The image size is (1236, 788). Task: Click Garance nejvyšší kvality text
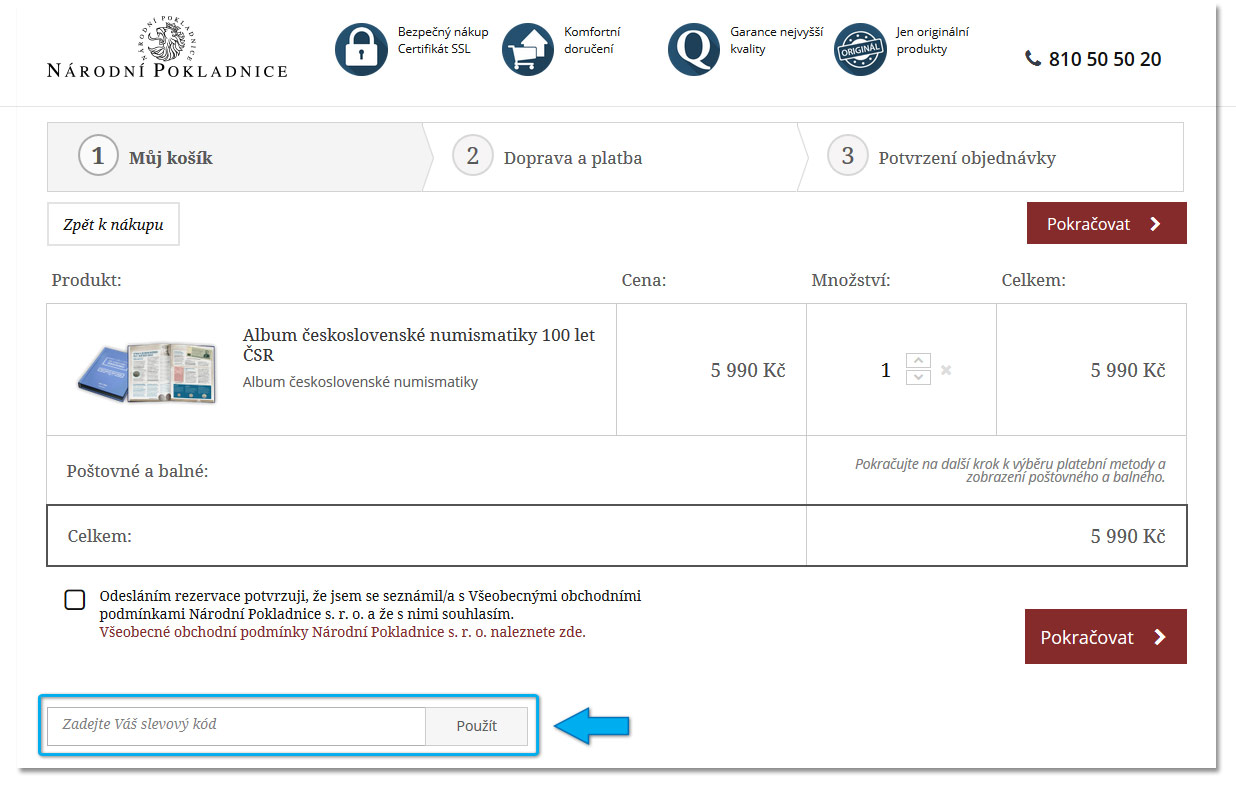point(776,40)
